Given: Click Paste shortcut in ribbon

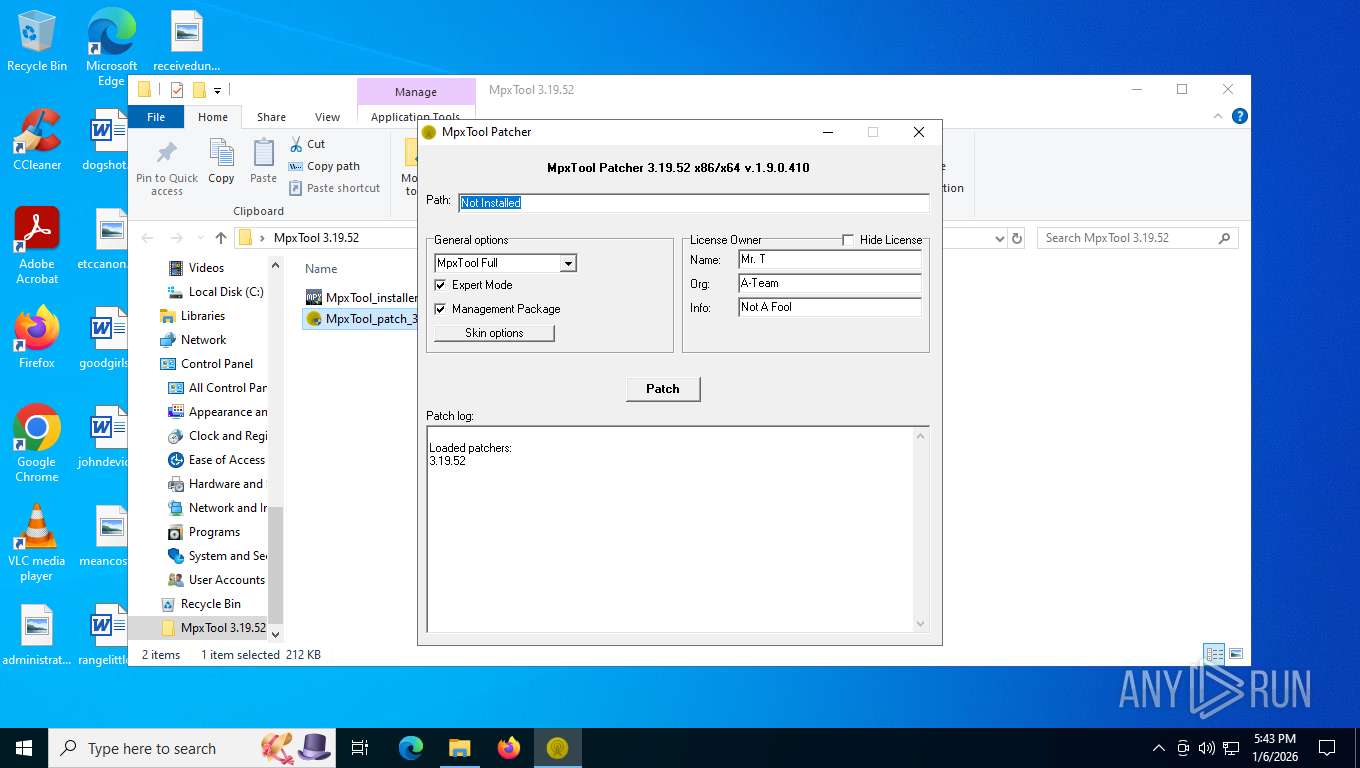Looking at the screenshot, I should point(335,188).
